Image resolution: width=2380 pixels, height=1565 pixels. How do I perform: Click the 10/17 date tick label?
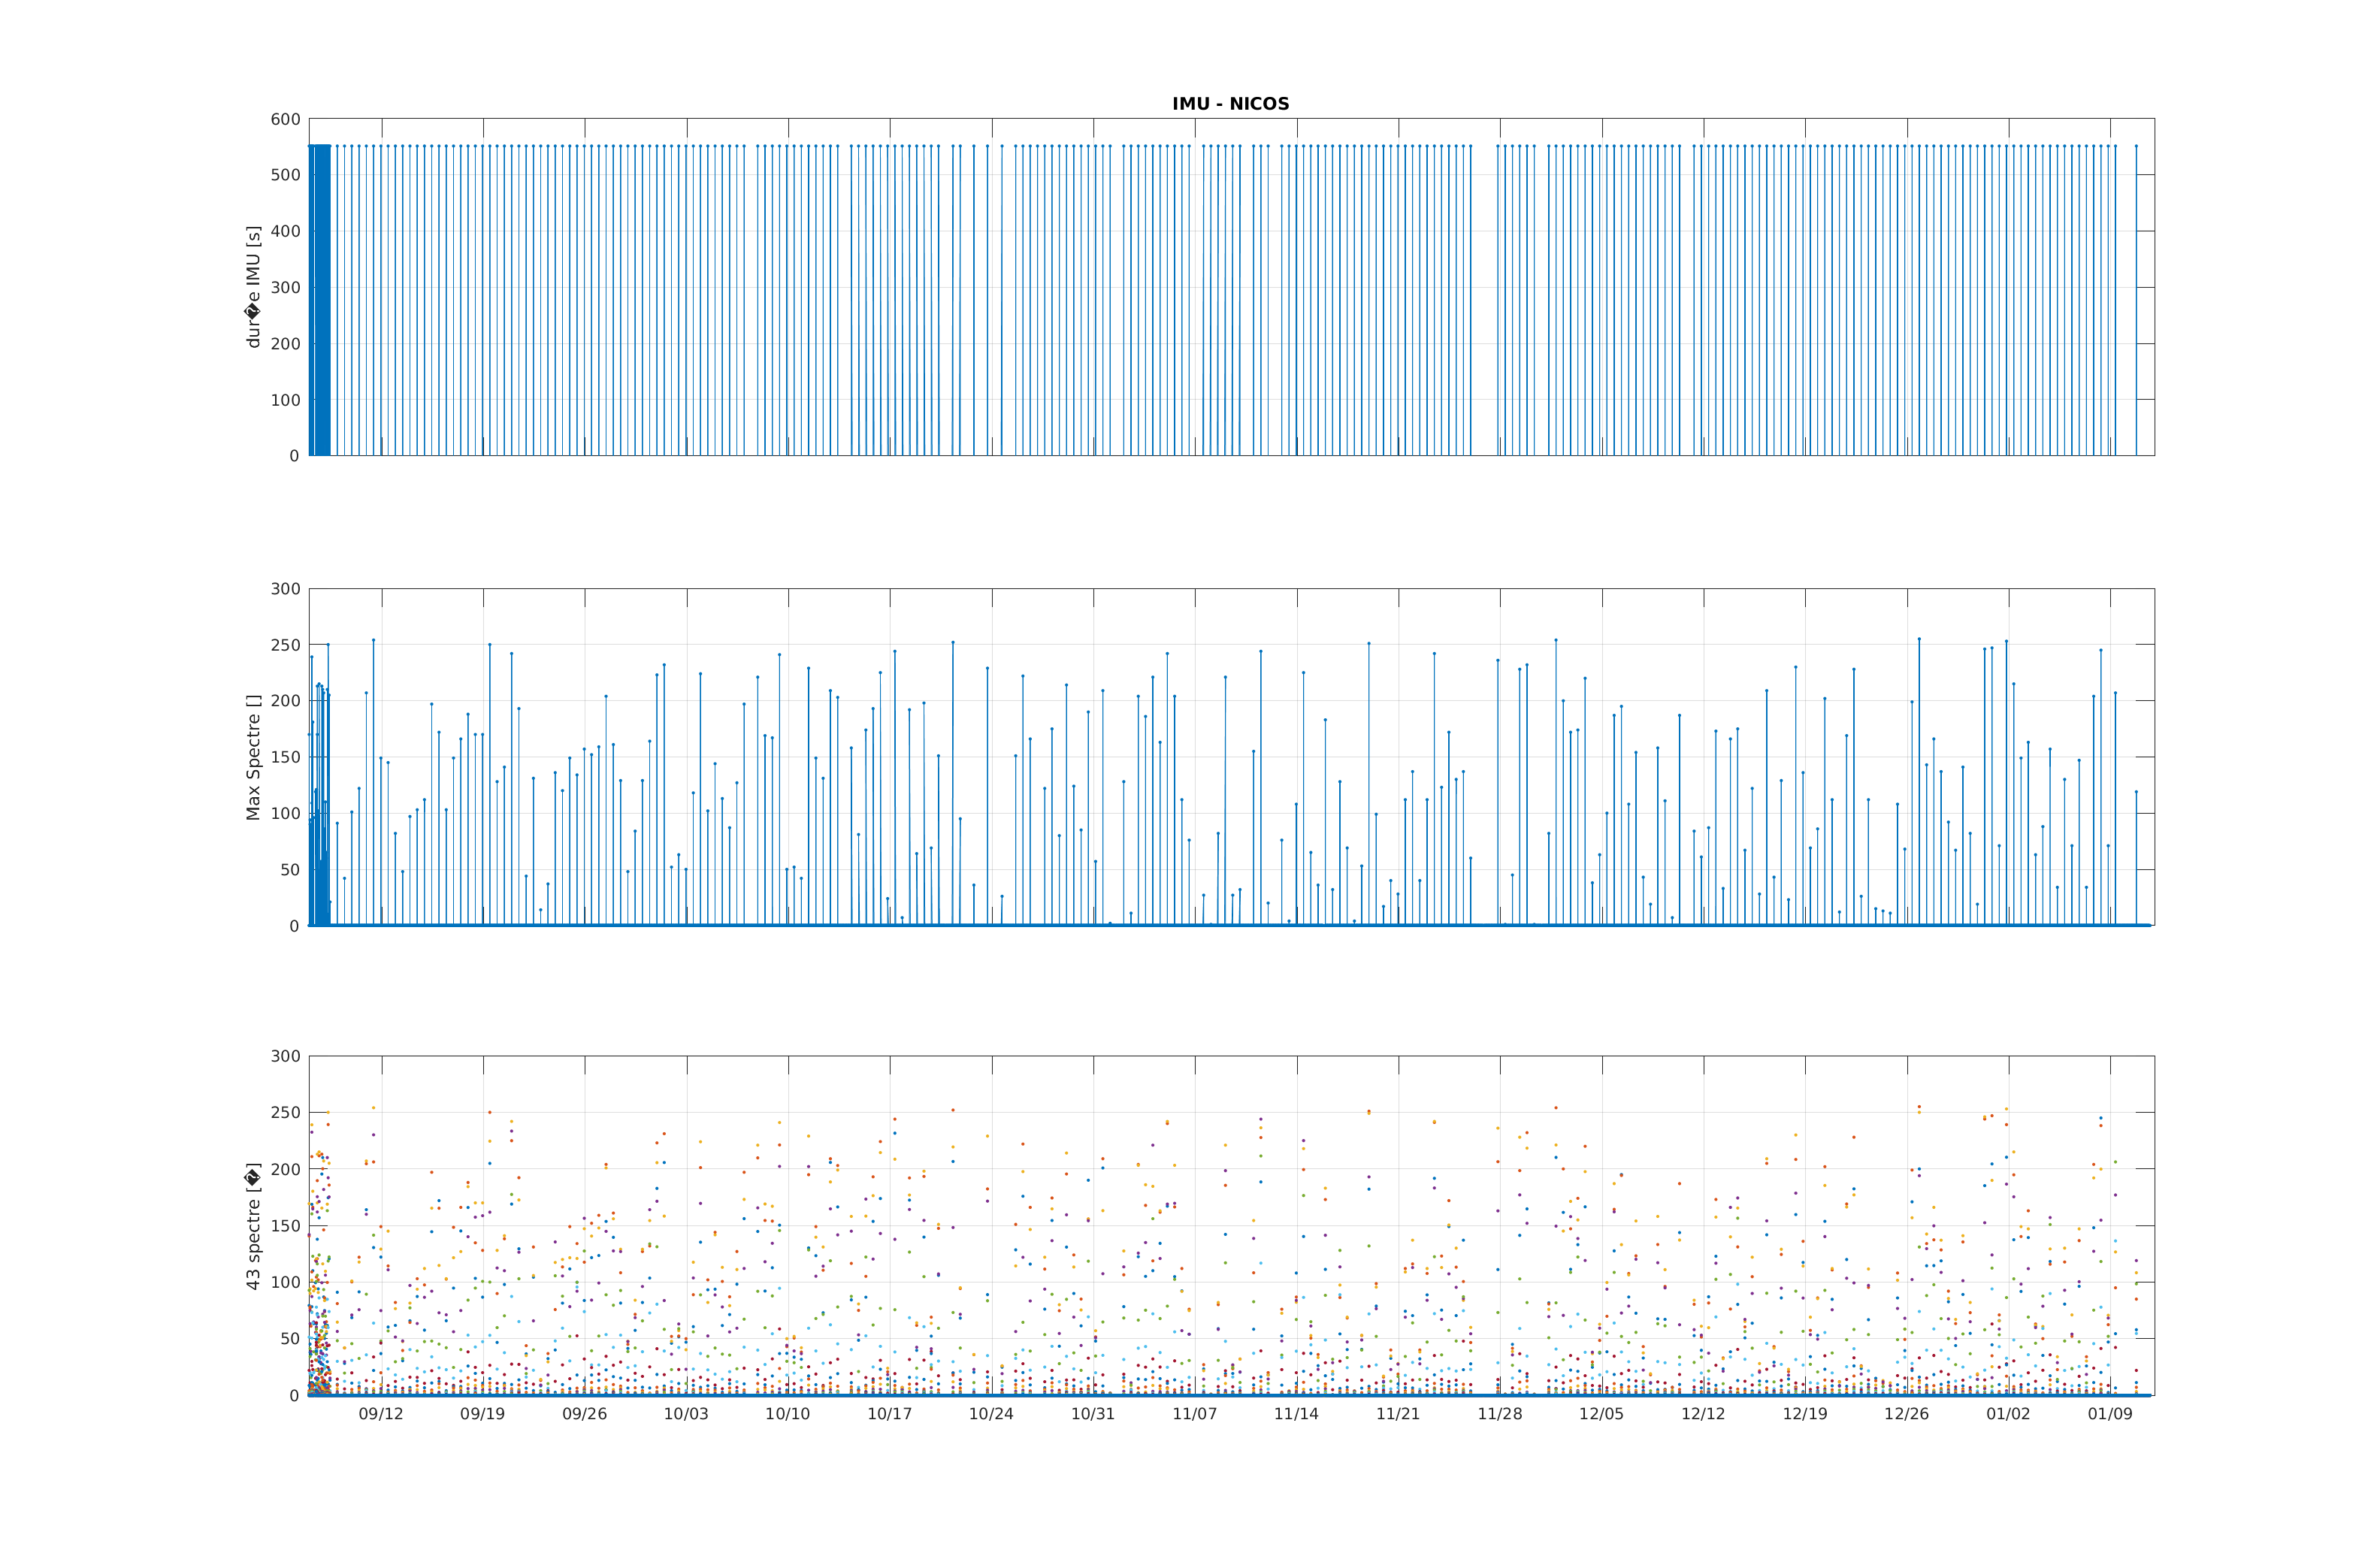point(889,1414)
